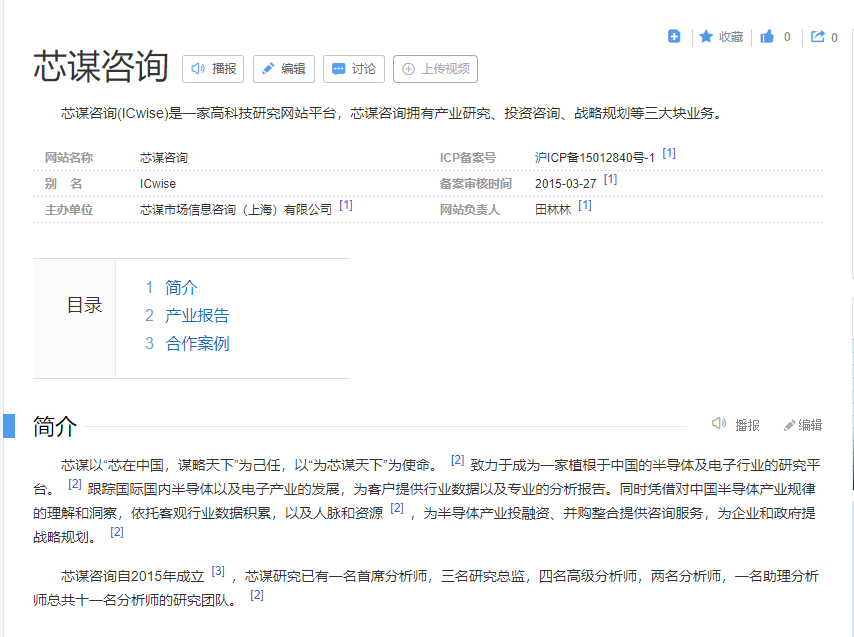Click the 简介 section heading
This screenshot has height=637, width=854.
[x=54, y=426]
